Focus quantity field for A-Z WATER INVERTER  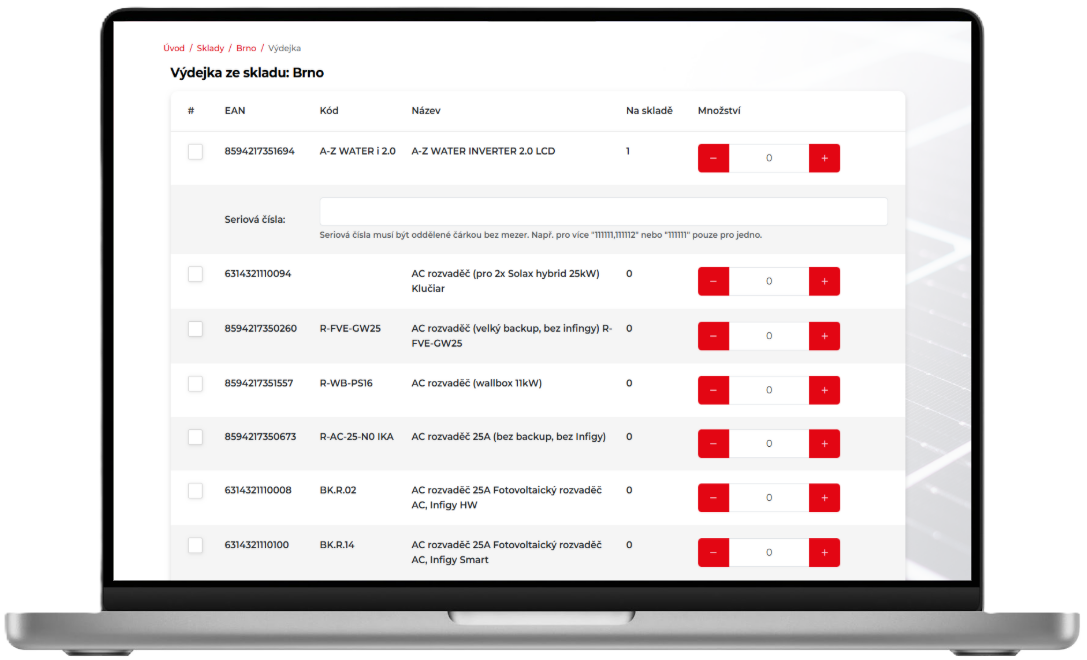tap(768, 158)
